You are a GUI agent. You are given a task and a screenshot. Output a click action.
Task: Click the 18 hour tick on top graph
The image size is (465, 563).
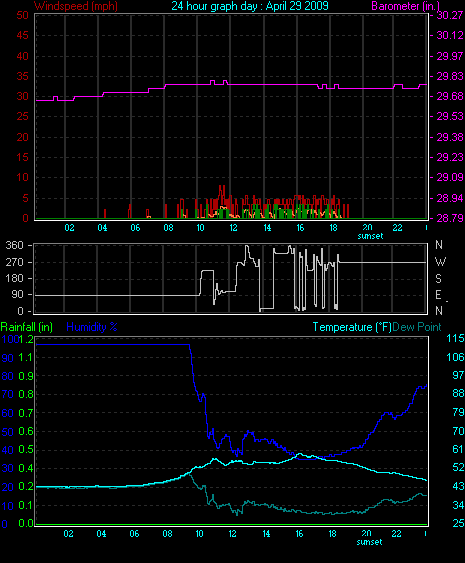[334, 228]
